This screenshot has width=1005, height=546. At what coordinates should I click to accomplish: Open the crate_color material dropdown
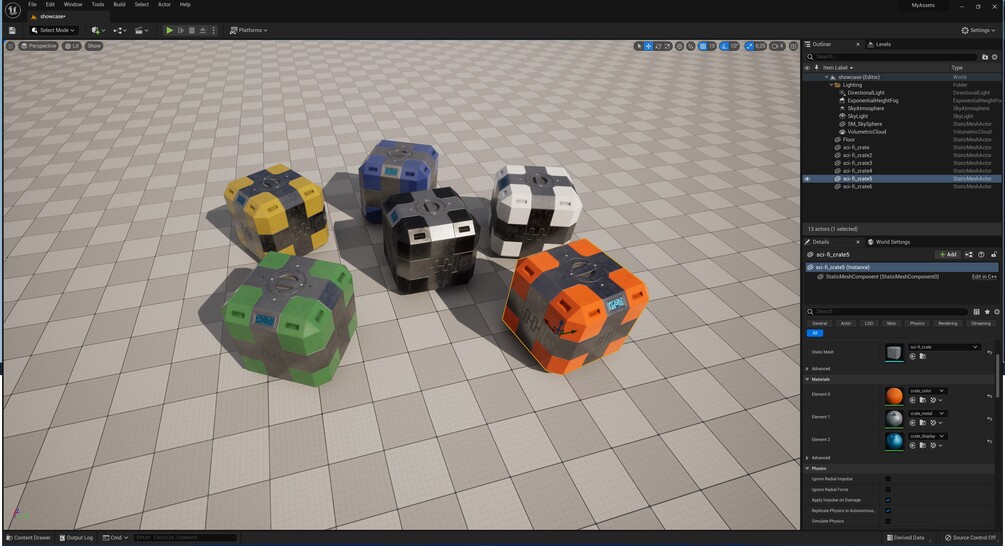[927, 390]
